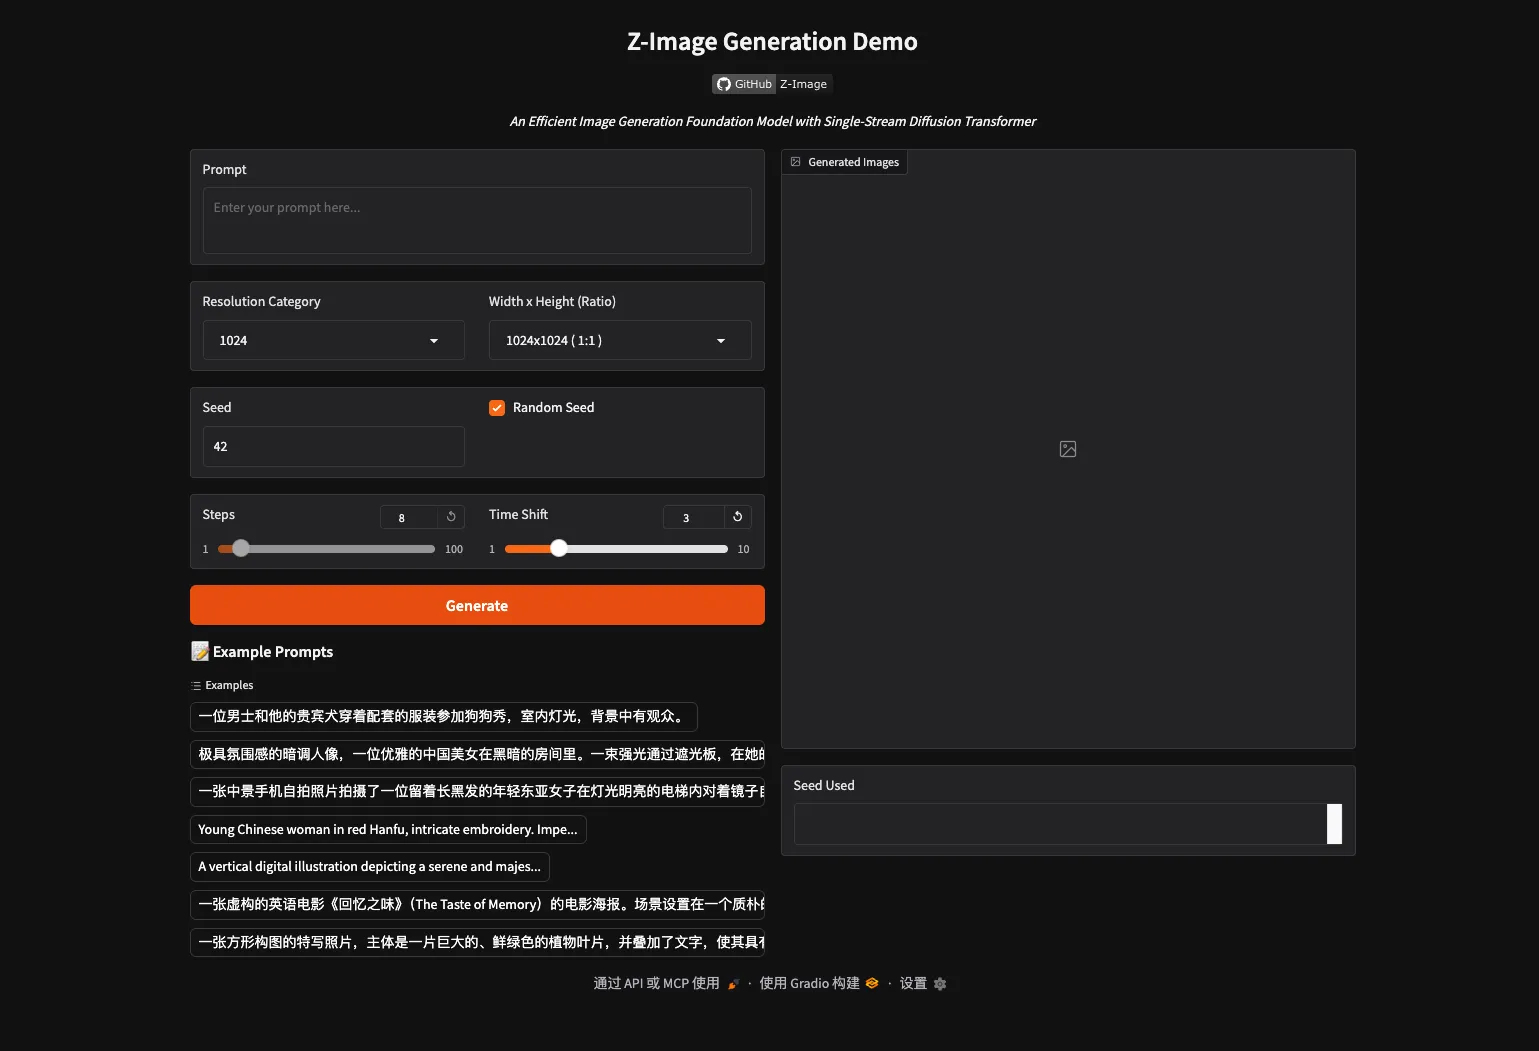
Task: Click the rocket icon next to API 或 MCP
Action: click(x=733, y=983)
